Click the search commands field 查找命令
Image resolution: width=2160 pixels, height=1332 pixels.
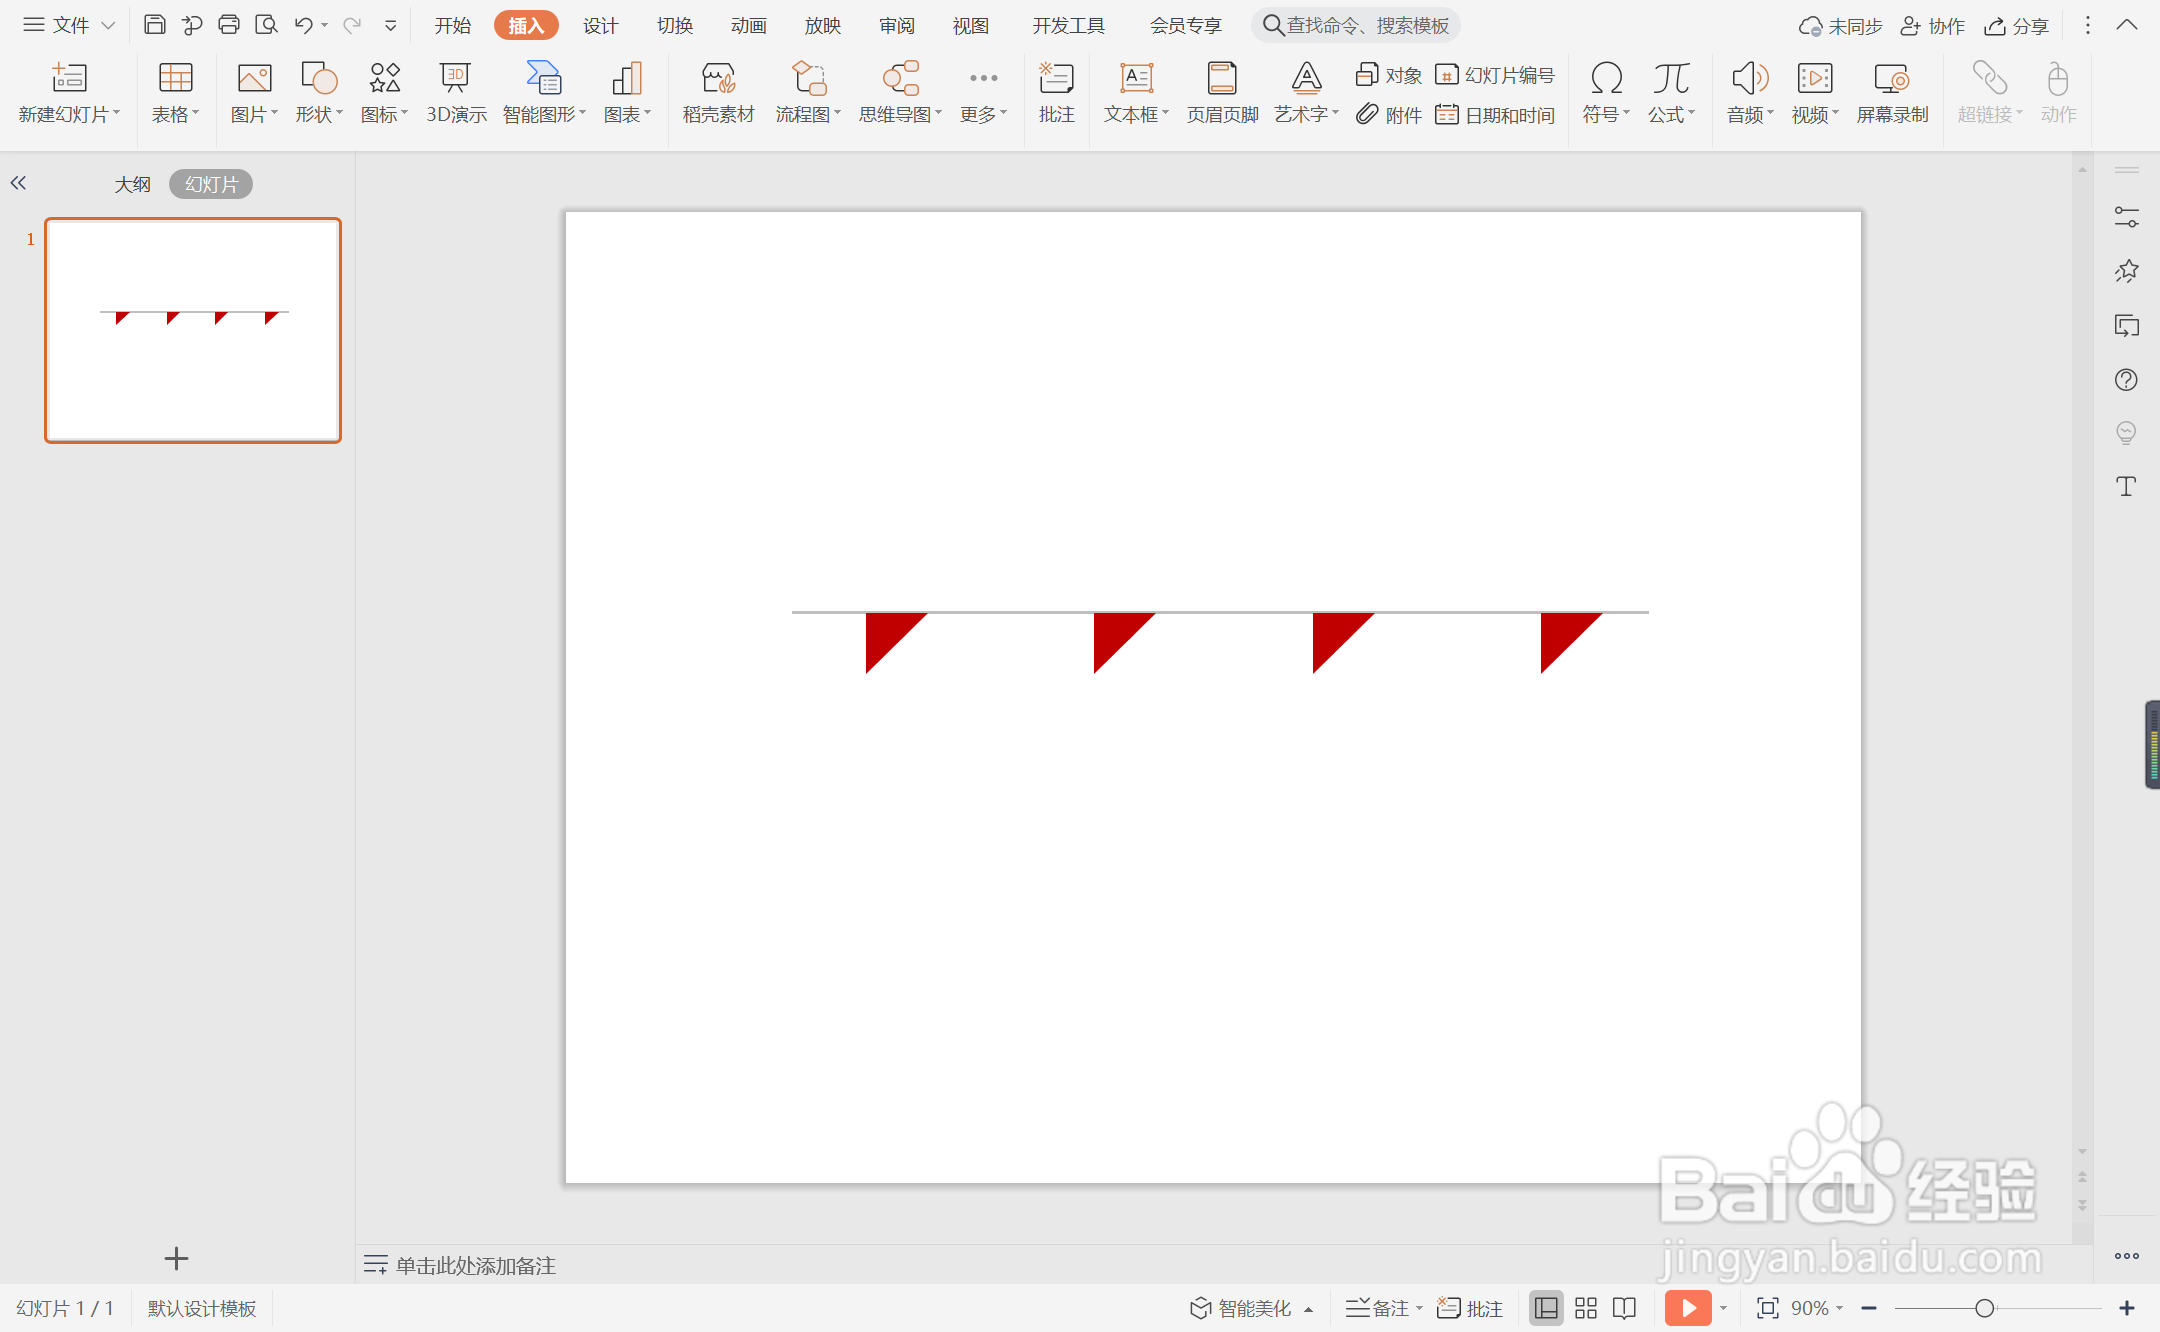point(1356,25)
